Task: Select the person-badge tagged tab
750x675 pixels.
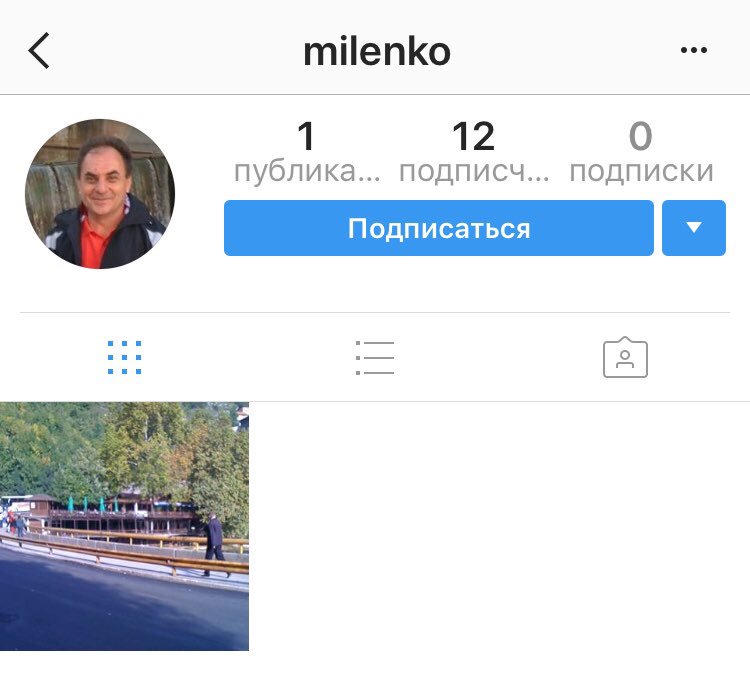Action: 625,357
